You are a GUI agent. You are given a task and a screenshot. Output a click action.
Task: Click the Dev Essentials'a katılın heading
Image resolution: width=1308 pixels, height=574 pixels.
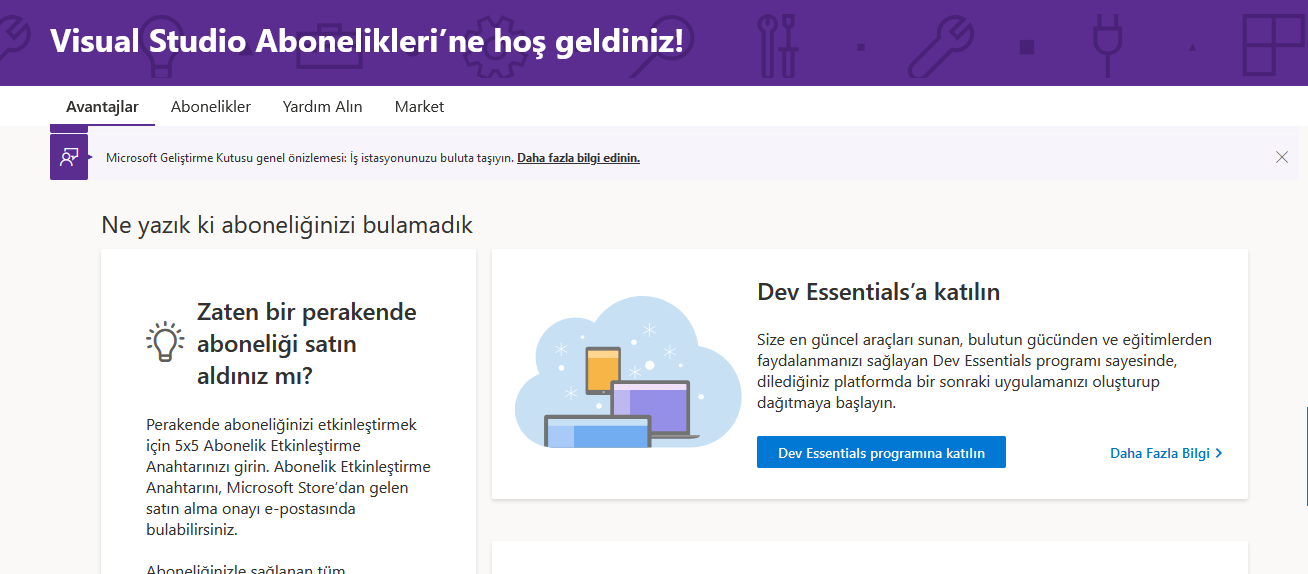[879, 292]
